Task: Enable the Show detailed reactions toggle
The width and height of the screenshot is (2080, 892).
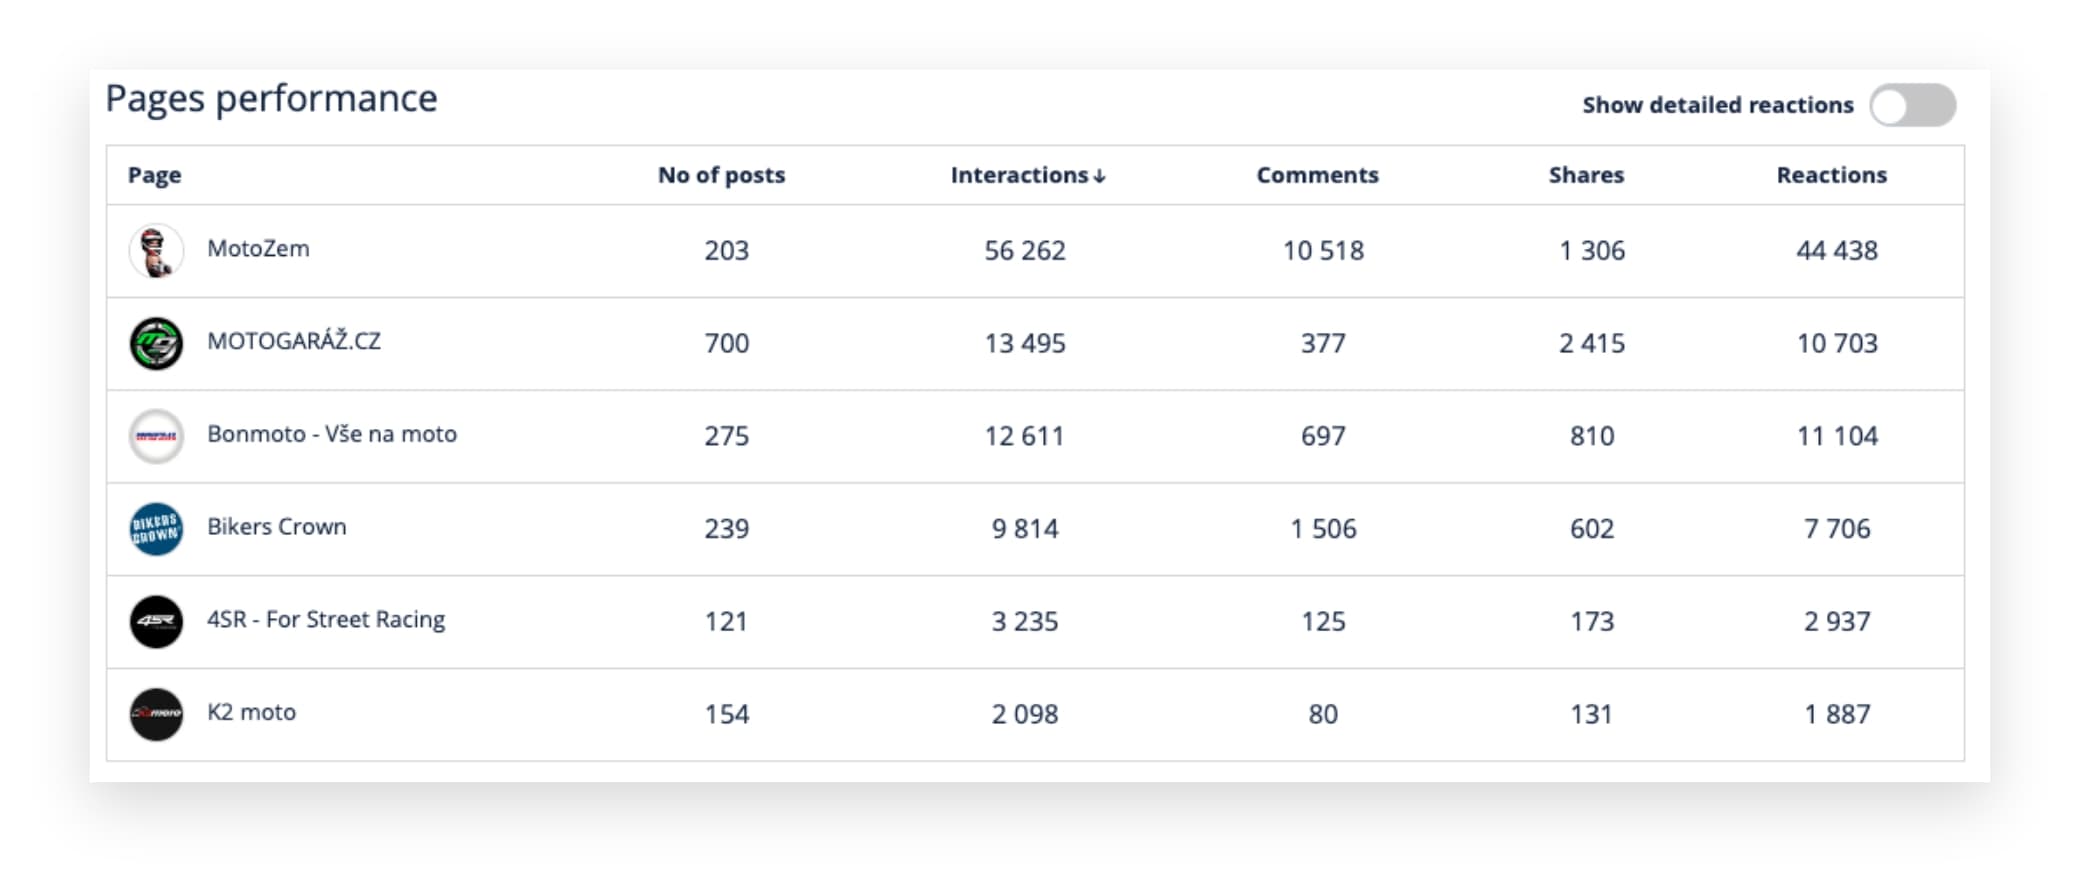Action: coord(1912,105)
